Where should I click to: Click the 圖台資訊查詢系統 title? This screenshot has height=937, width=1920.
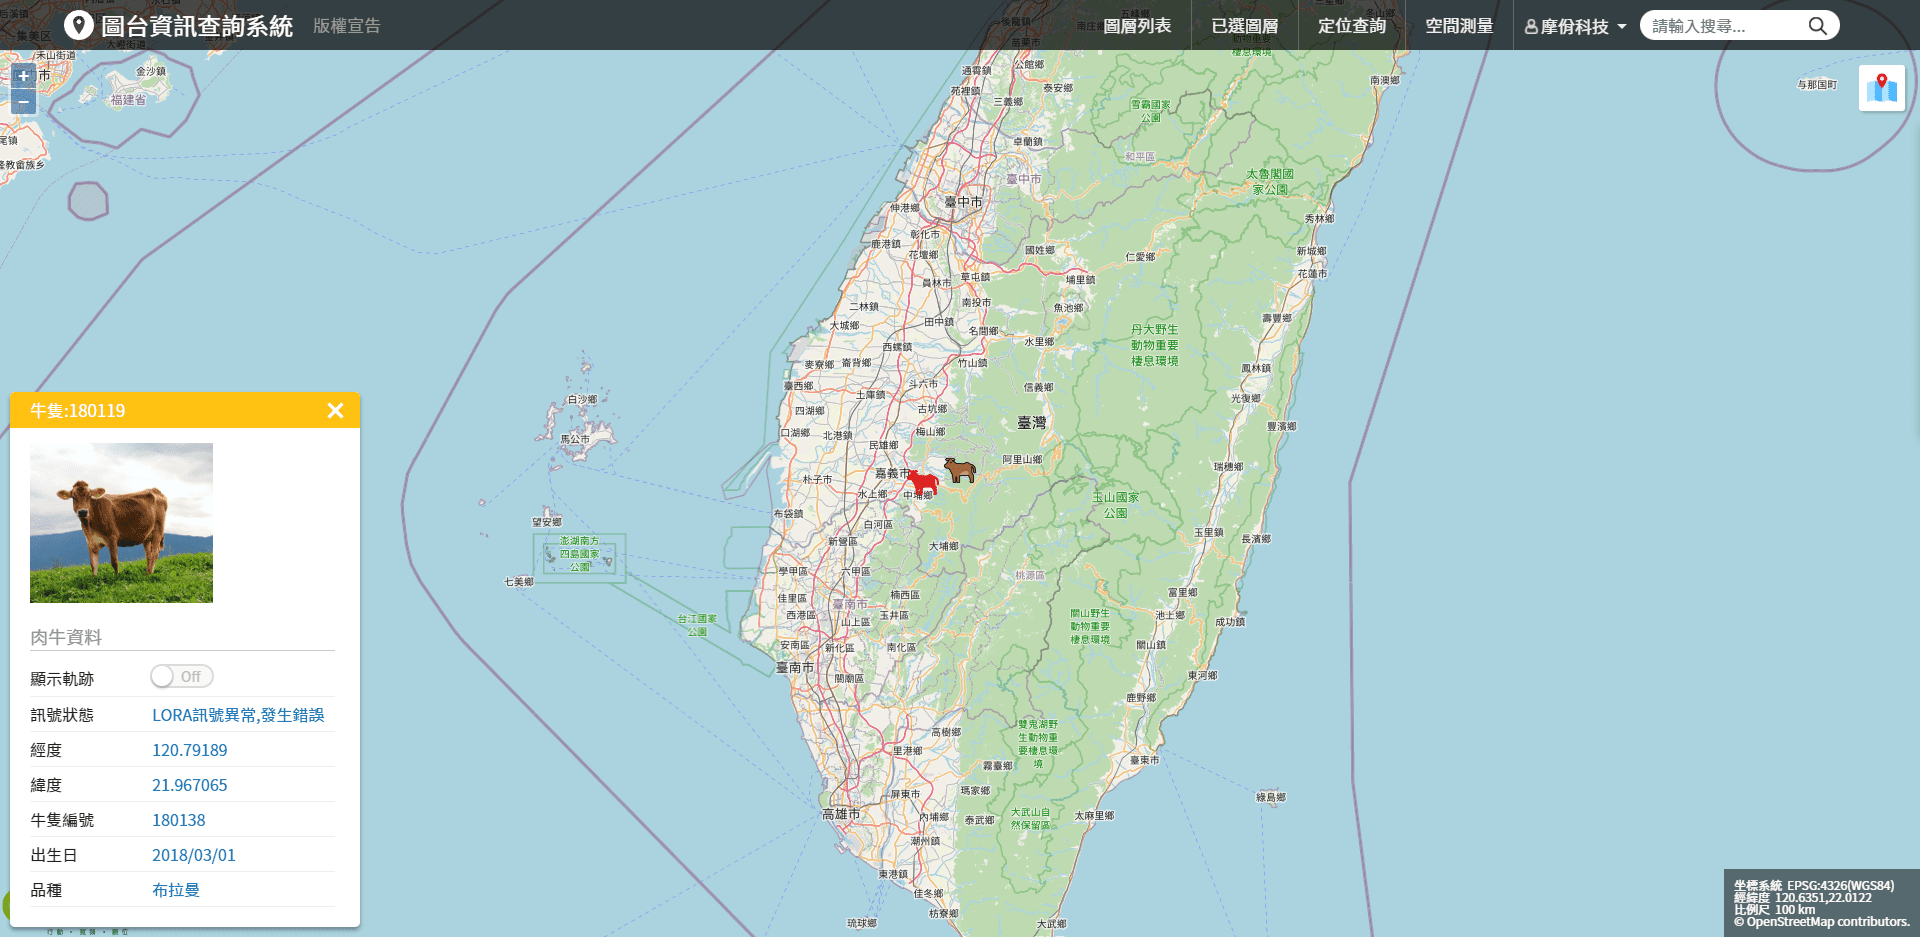point(197,26)
